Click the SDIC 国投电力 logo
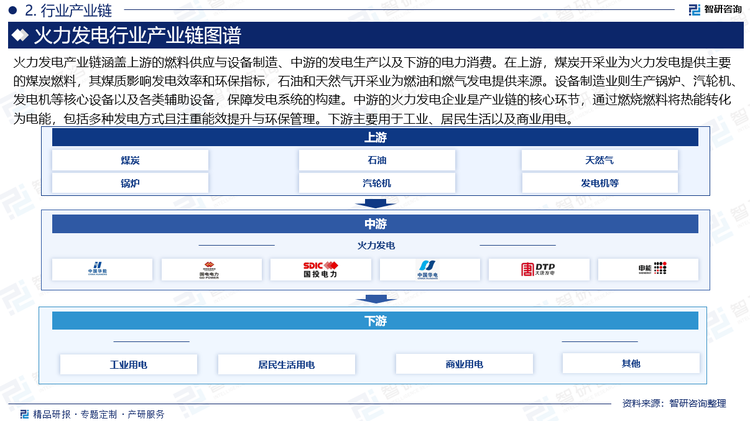 coord(320,270)
